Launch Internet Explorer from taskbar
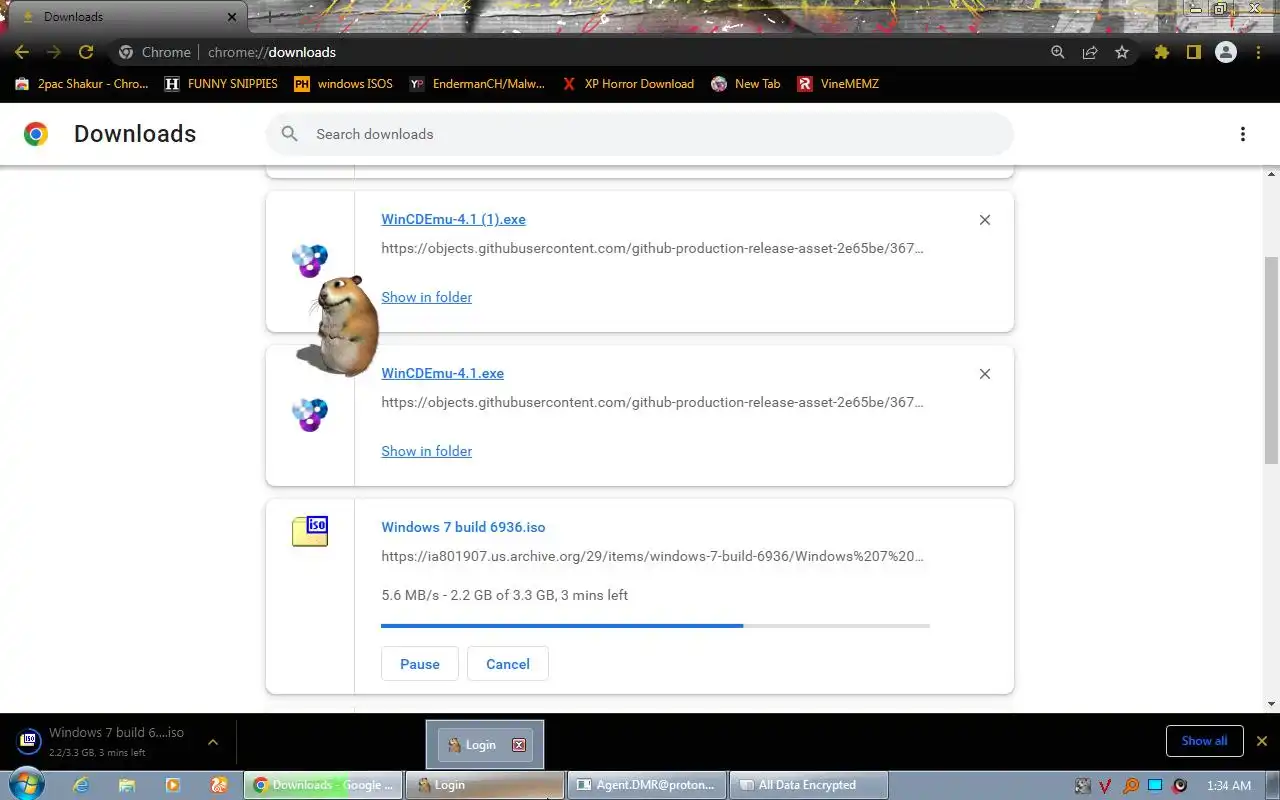The image size is (1280, 800). 81,785
